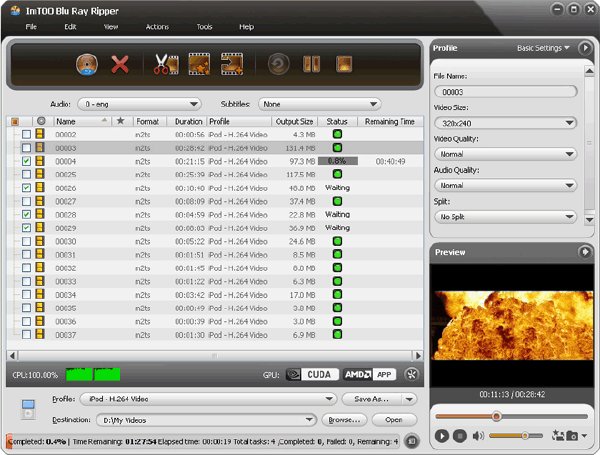
Task: Open the Audio track dropdown
Action: [x=139, y=104]
